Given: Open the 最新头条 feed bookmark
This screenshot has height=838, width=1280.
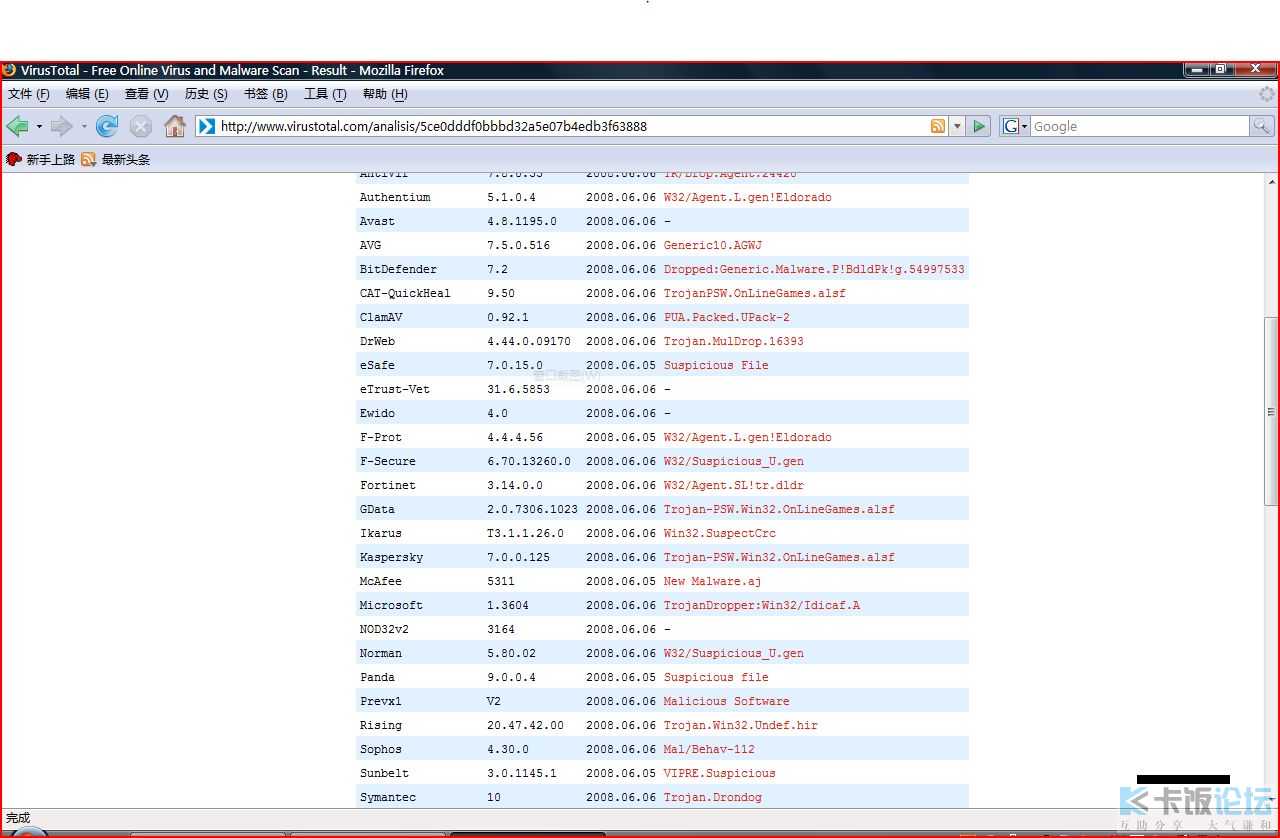Looking at the screenshot, I should click(116, 159).
